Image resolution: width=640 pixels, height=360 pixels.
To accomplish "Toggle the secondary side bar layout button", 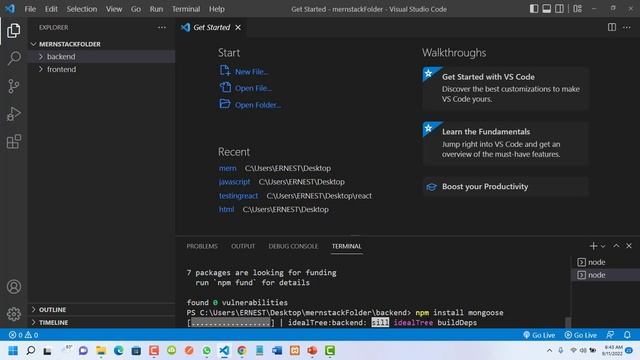I will click(559, 9).
